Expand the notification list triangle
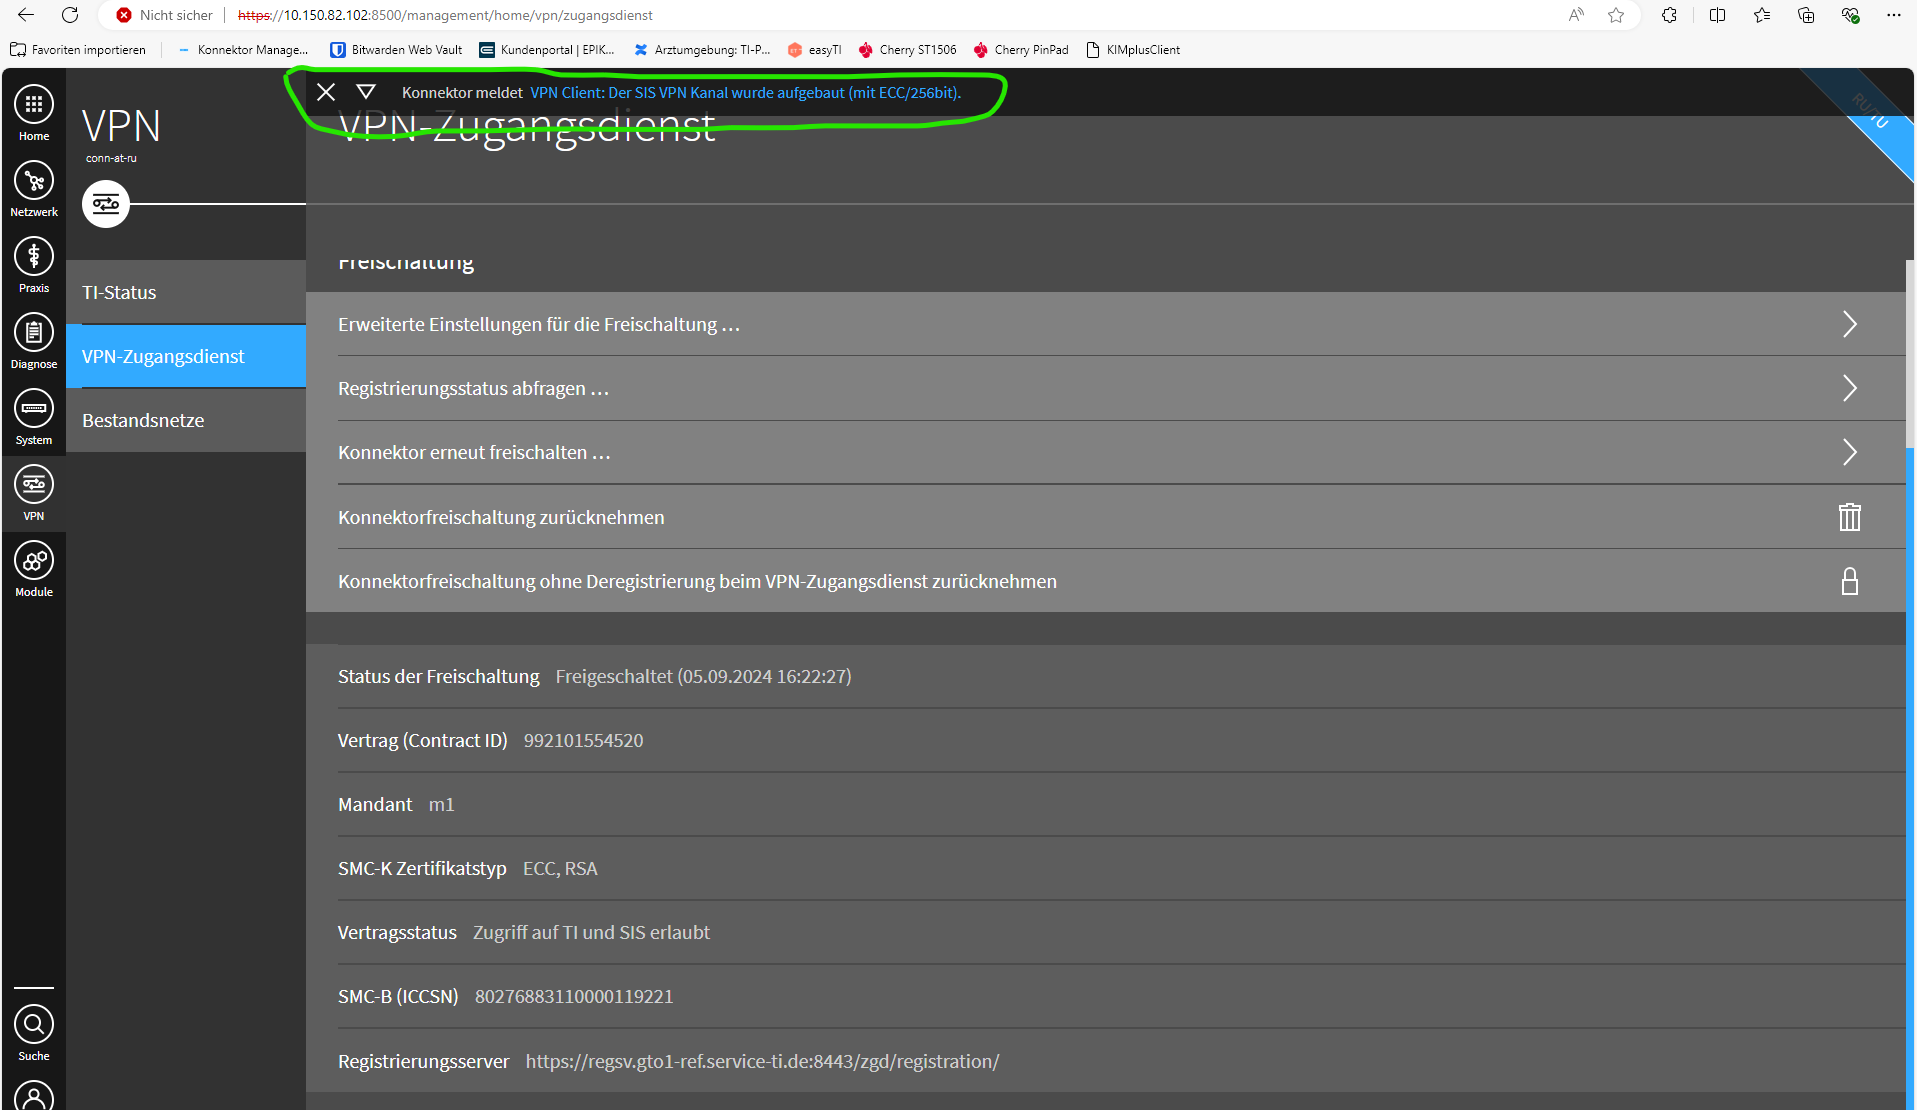The image size is (1917, 1110). pyautogui.click(x=366, y=92)
